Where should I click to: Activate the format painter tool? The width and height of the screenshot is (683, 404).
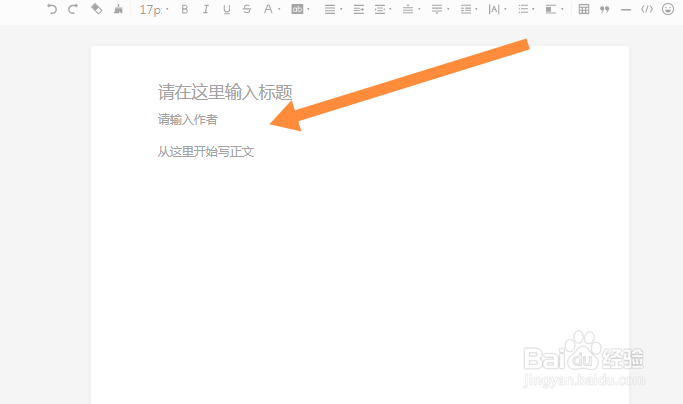[96, 9]
